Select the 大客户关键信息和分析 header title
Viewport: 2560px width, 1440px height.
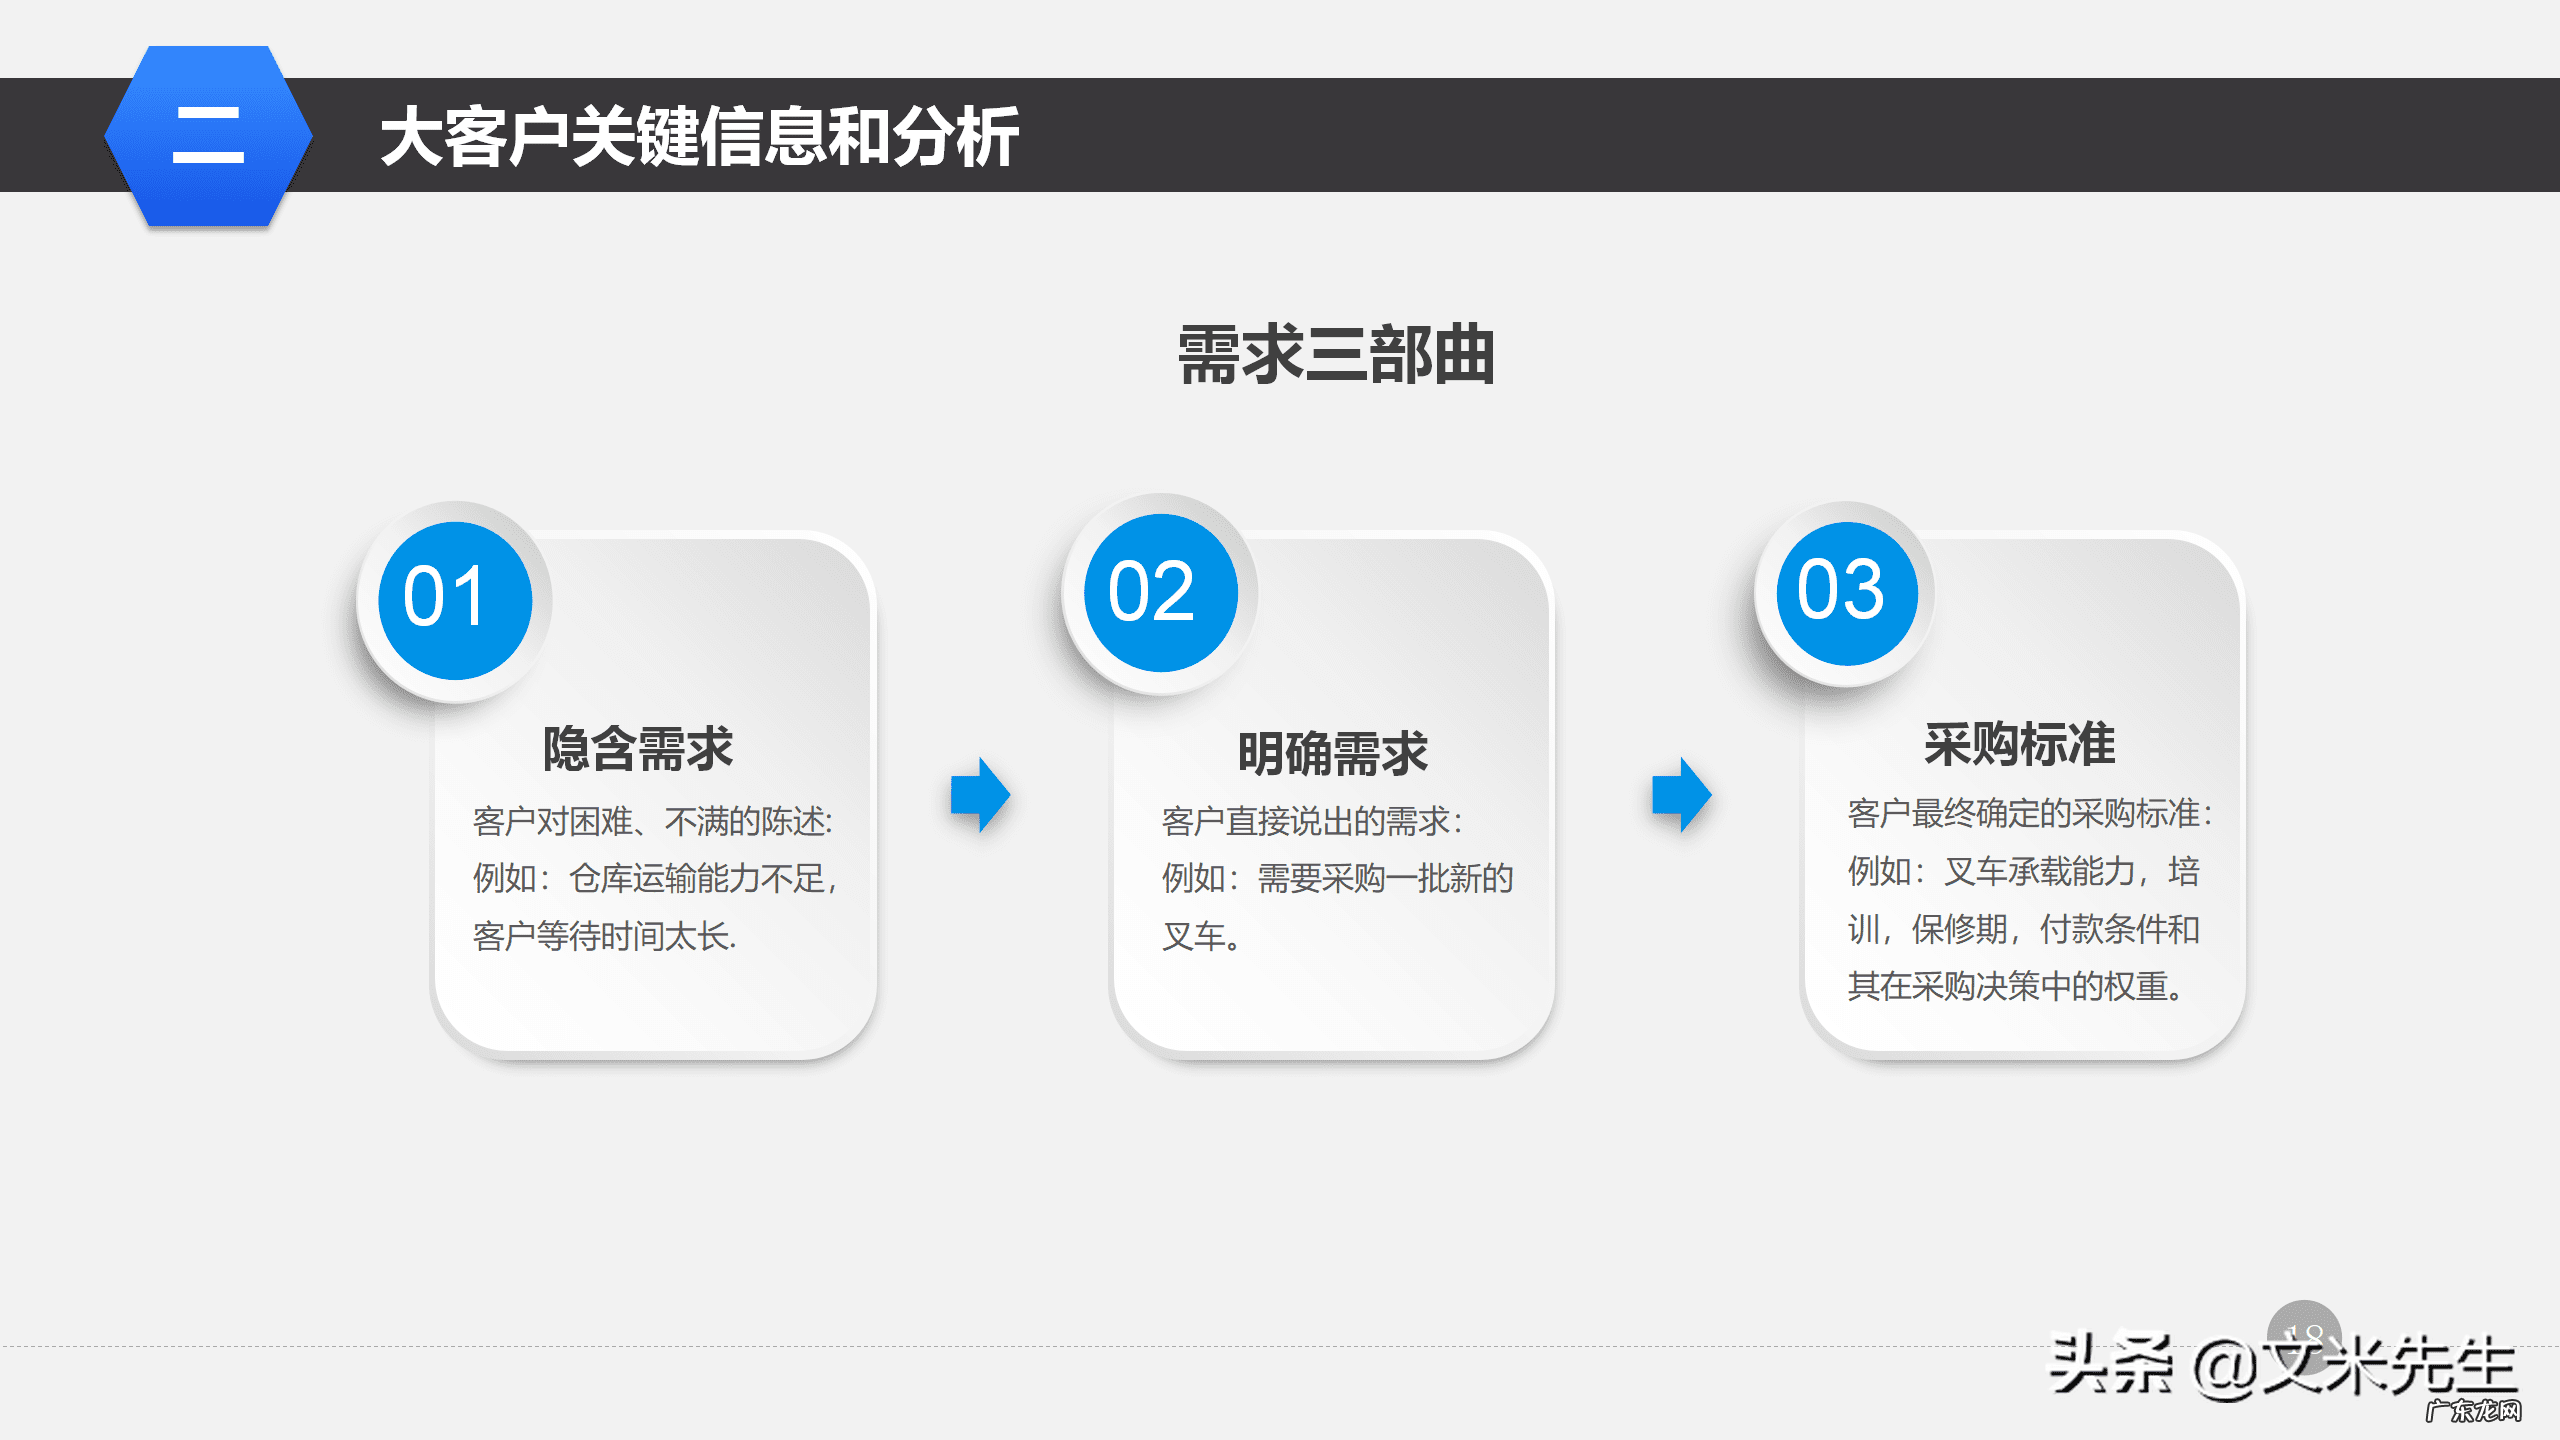[699, 136]
